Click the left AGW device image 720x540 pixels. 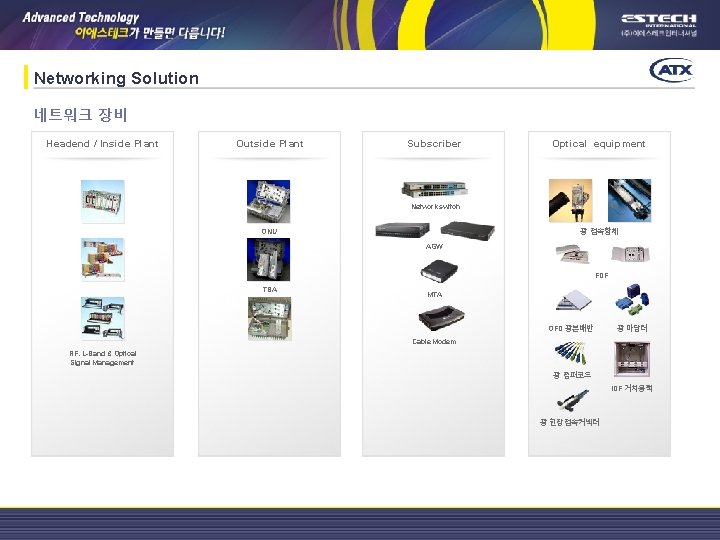point(403,230)
